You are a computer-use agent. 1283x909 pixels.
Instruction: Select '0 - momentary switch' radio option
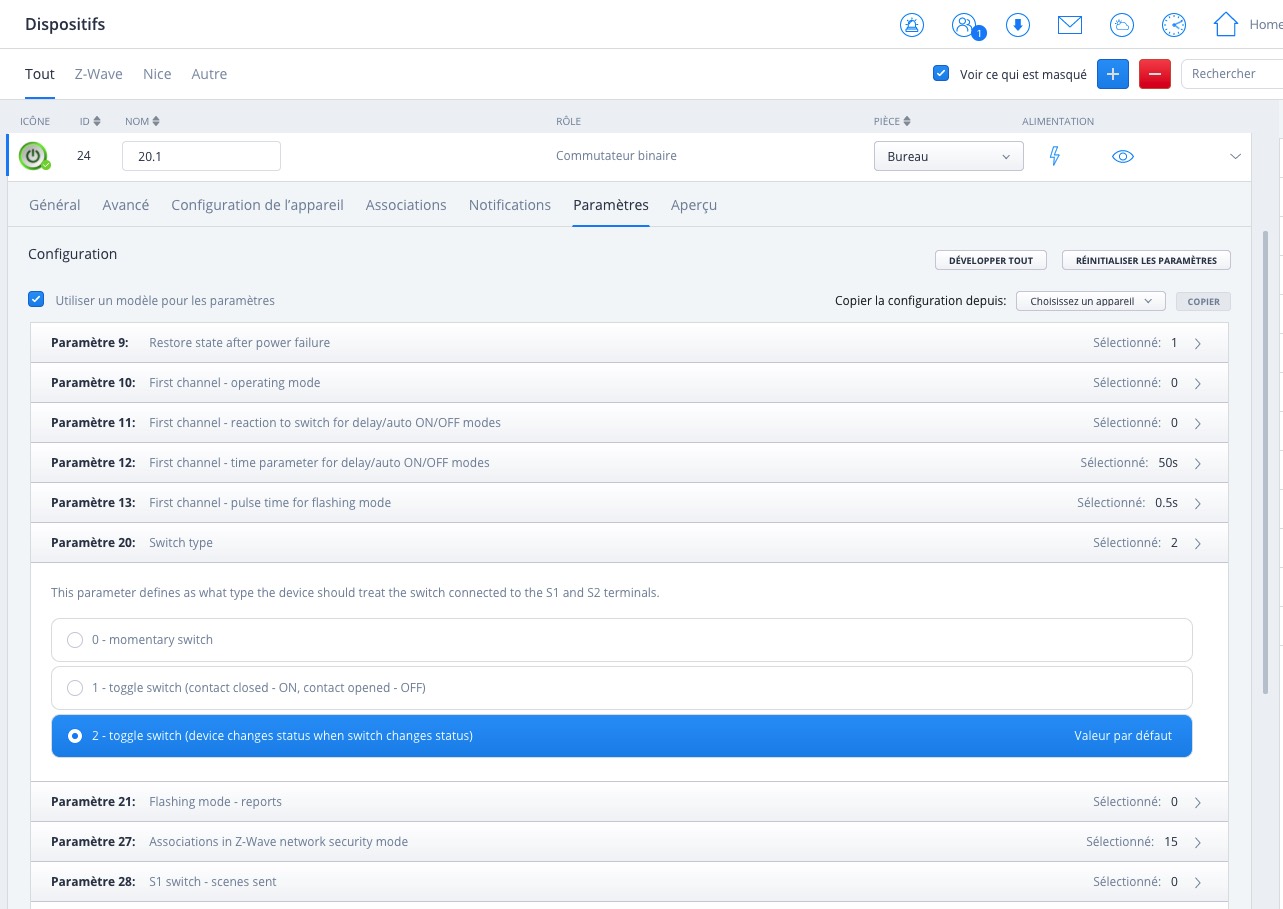coord(75,640)
